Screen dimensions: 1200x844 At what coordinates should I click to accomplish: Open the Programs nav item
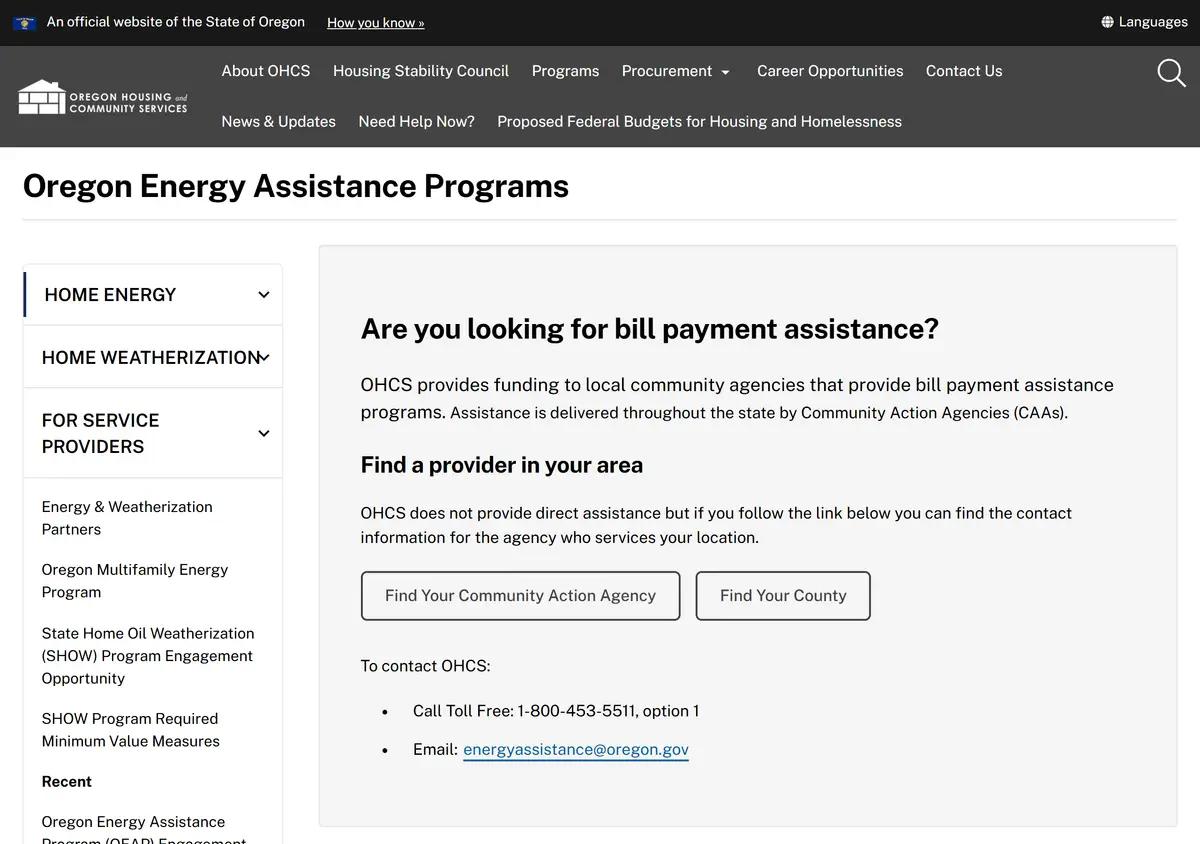565,71
